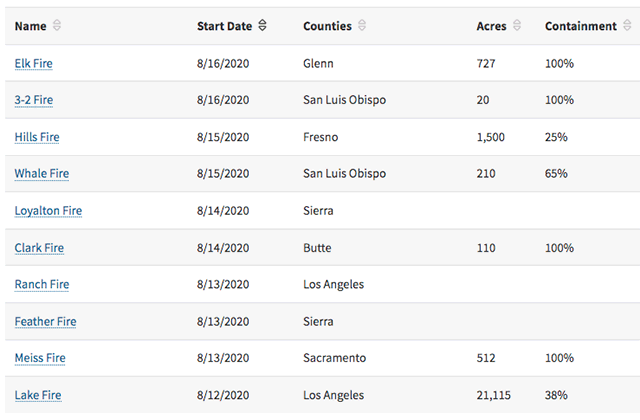Image resolution: width=640 pixels, height=420 pixels.
Task: Click the Acres header label
Action: pos(492,26)
